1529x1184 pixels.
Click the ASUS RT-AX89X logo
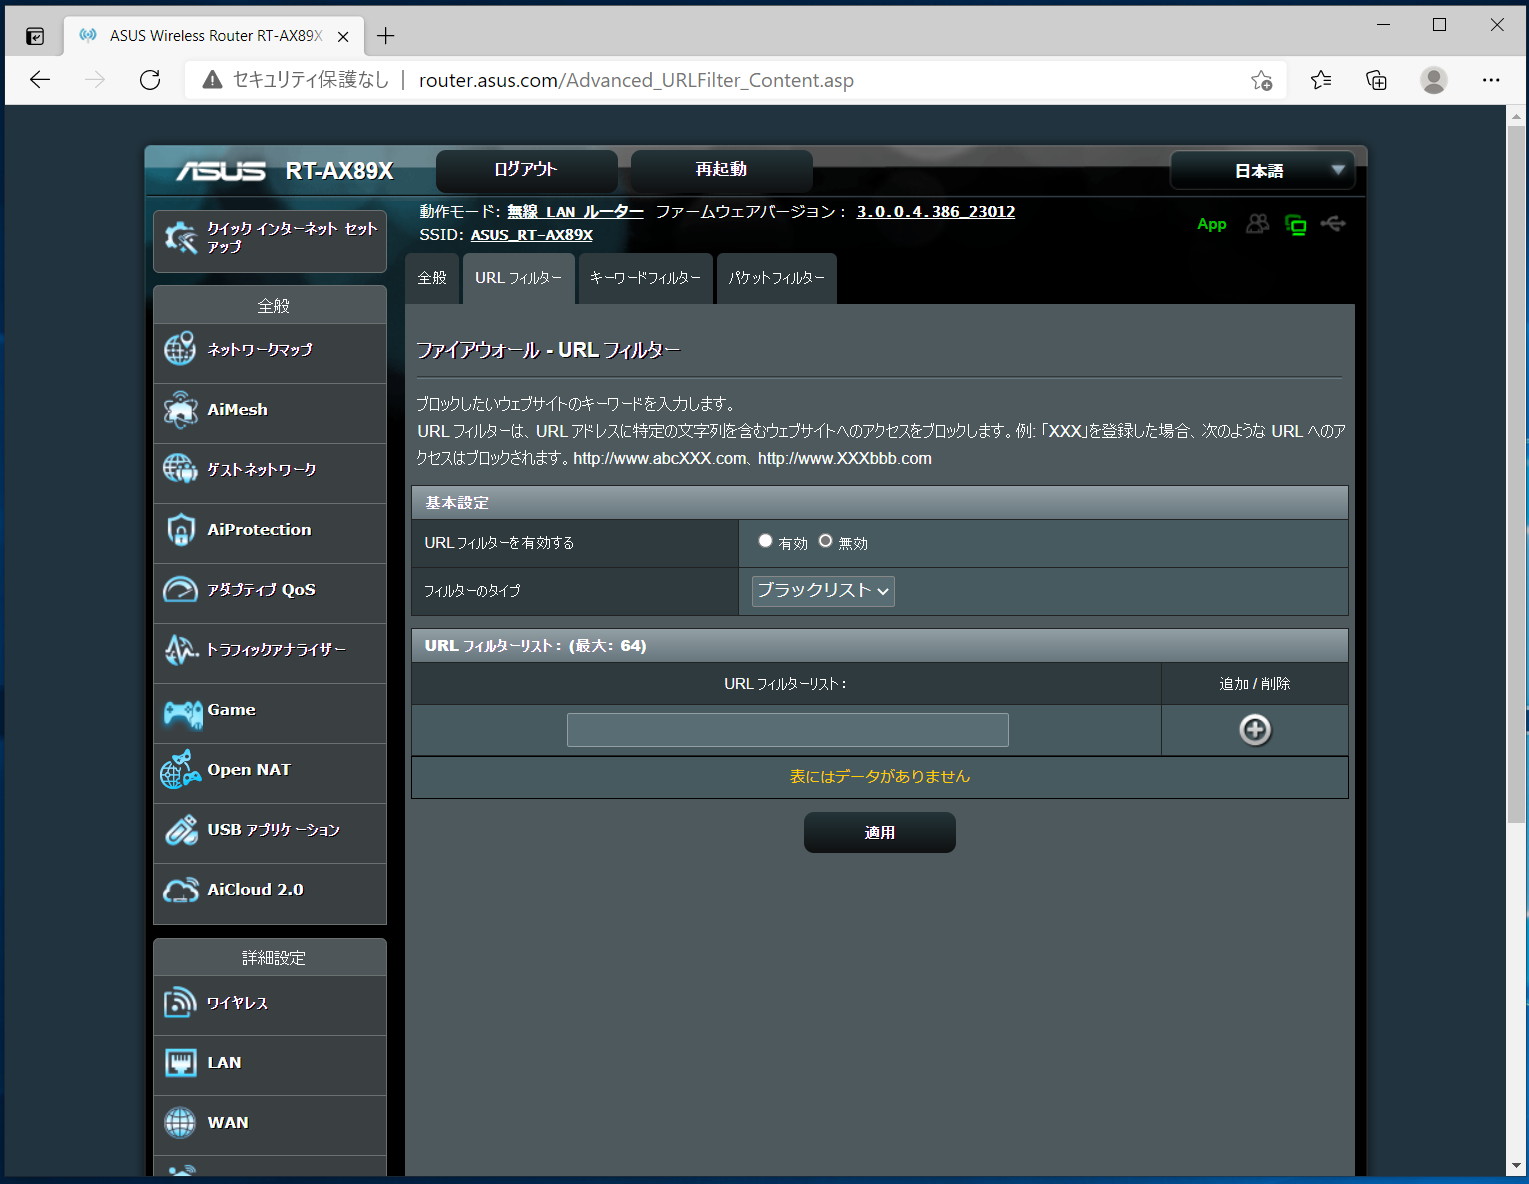(286, 171)
